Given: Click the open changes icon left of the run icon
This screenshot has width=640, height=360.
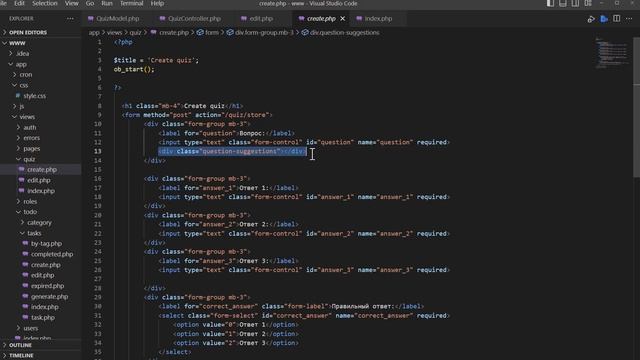Looking at the screenshot, I should (x=591, y=19).
